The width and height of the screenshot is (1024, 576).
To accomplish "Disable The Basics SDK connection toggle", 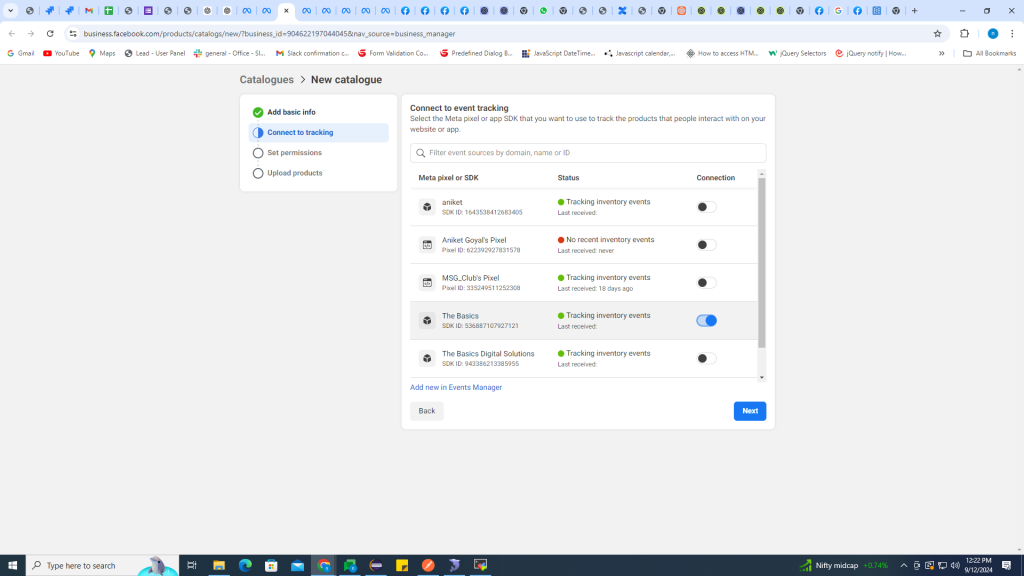I will (x=706, y=321).
